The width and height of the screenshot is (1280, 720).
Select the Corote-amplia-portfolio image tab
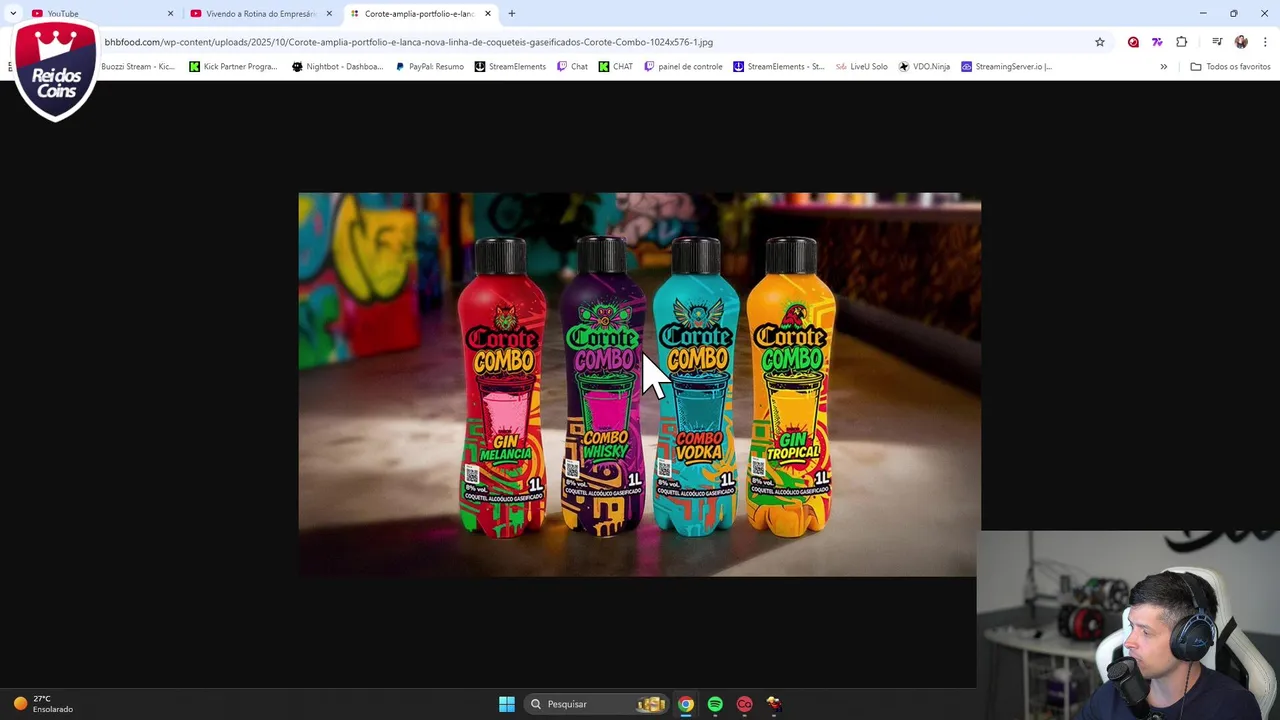419,13
